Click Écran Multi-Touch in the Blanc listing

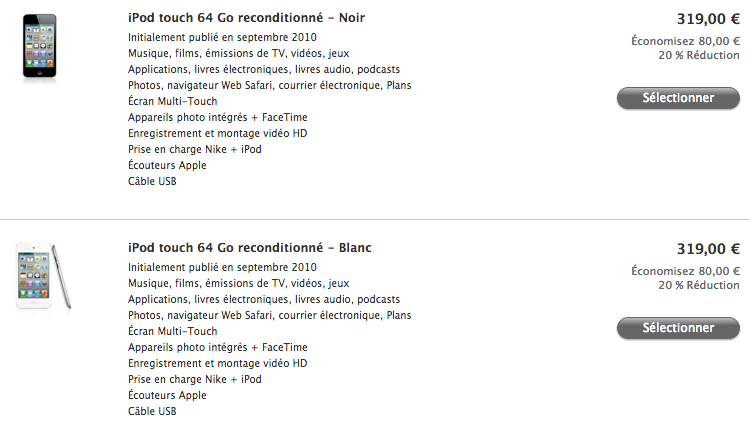173,331
